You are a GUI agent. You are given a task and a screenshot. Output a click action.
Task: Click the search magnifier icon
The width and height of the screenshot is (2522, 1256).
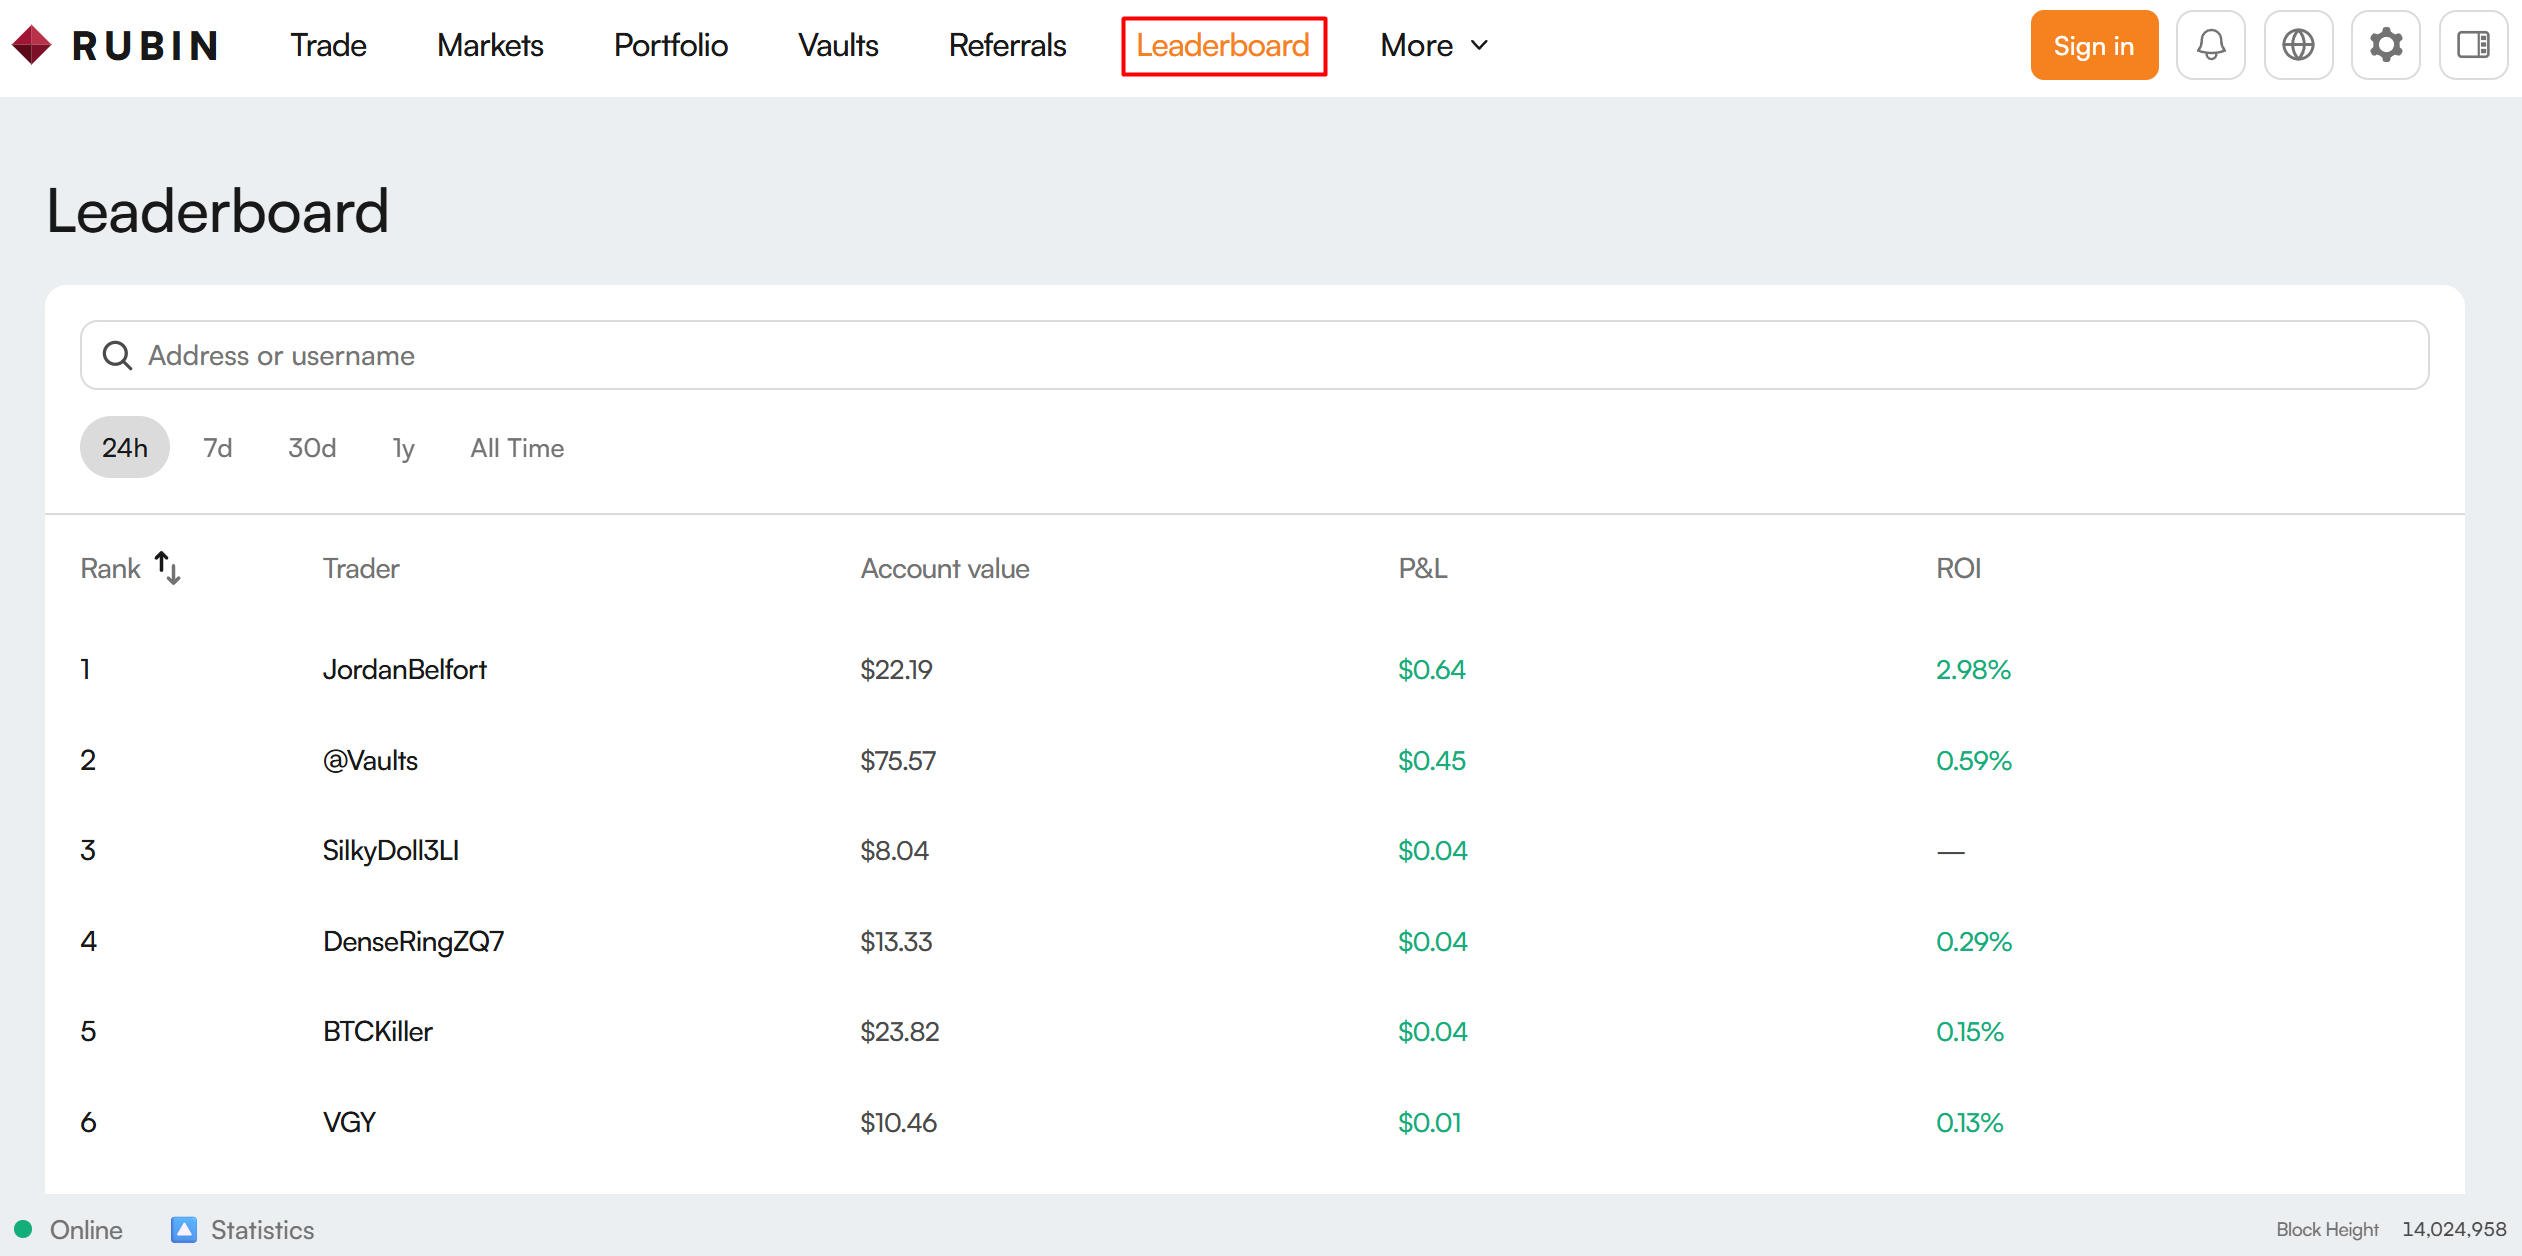pos(117,355)
